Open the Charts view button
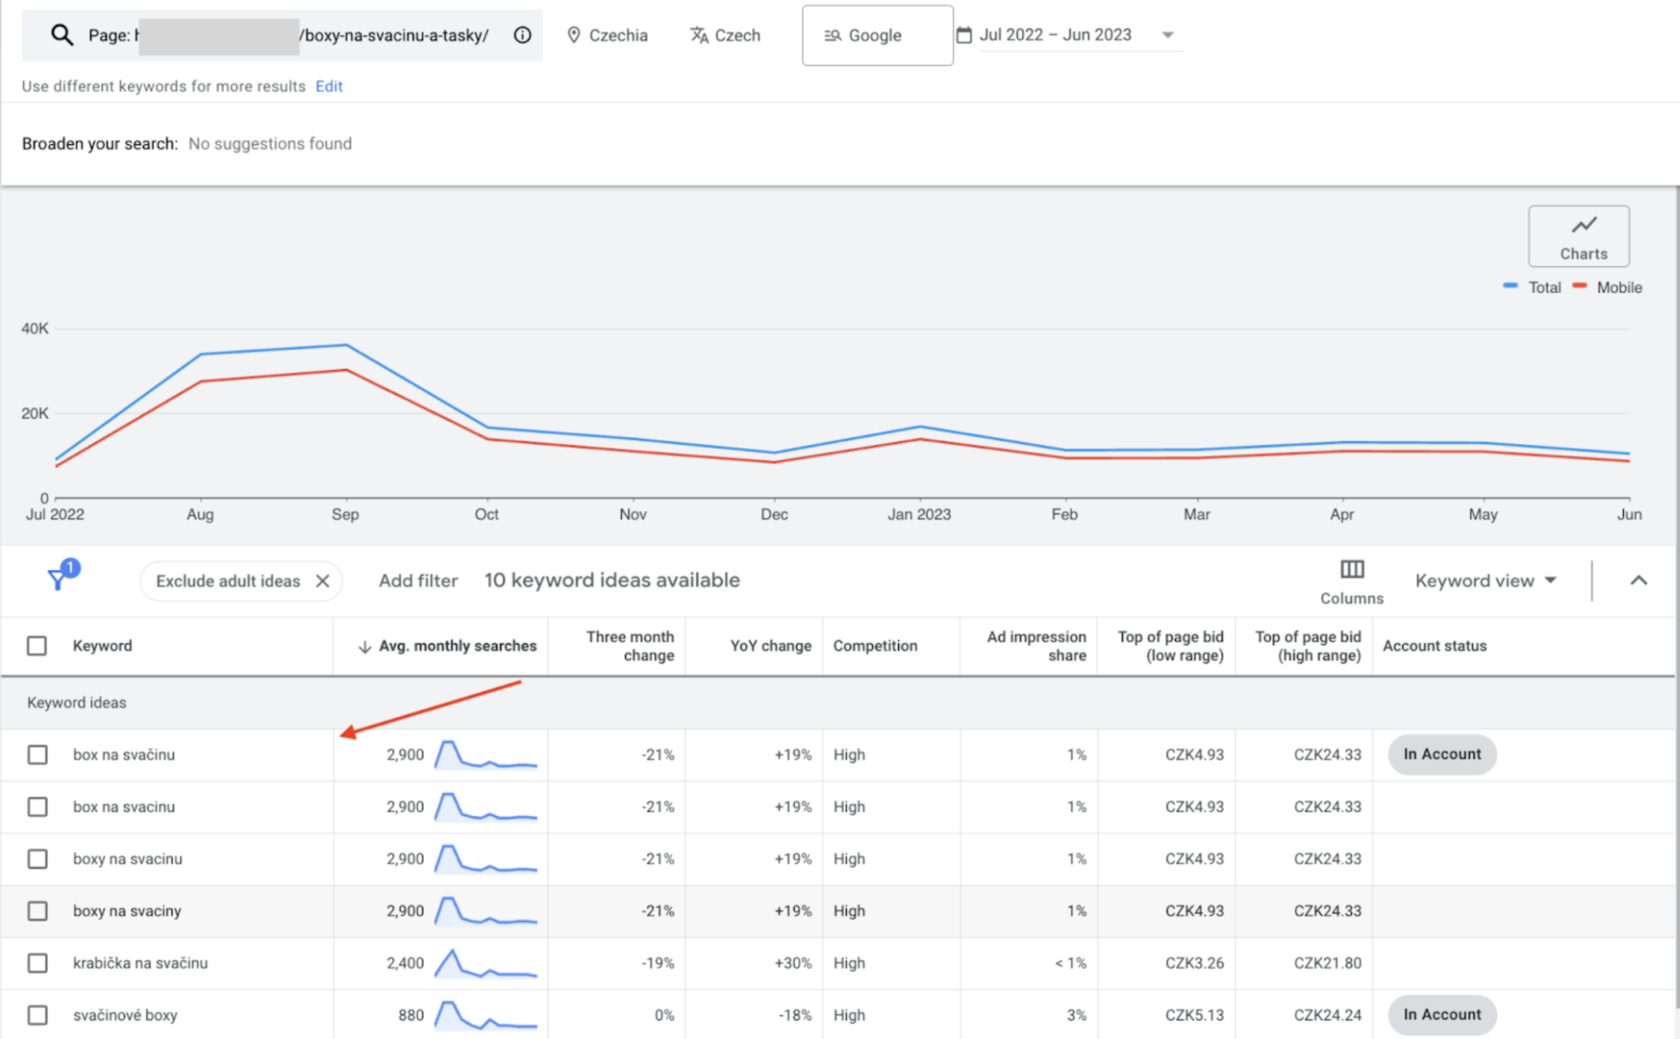Image resolution: width=1680 pixels, height=1039 pixels. point(1578,236)
